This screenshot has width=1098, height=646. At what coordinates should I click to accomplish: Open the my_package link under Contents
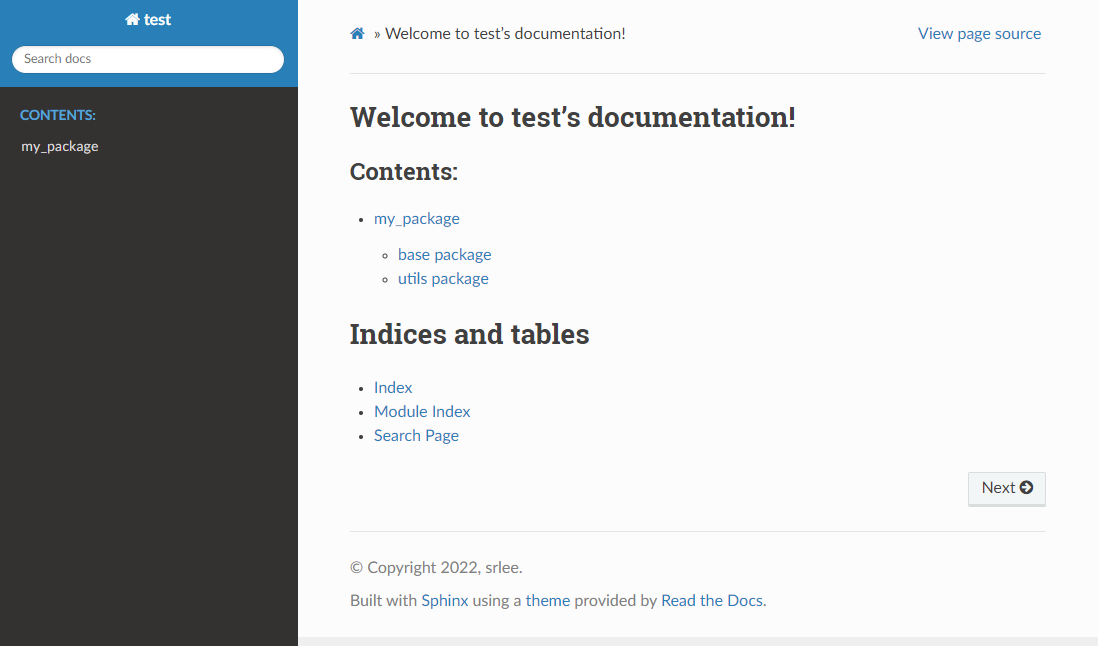[417, 219]
